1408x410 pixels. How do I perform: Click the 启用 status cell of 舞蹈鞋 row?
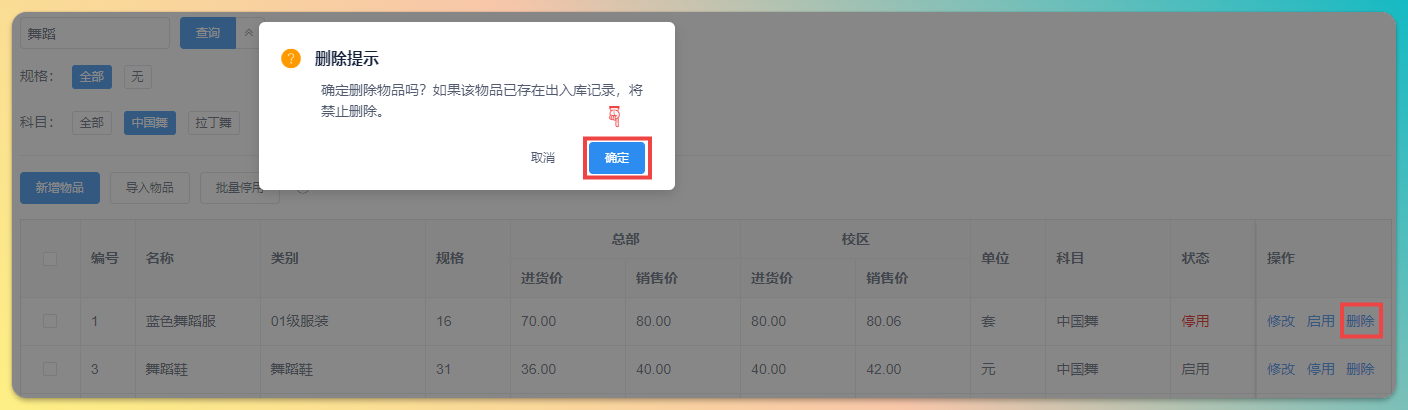(1196, 369)
